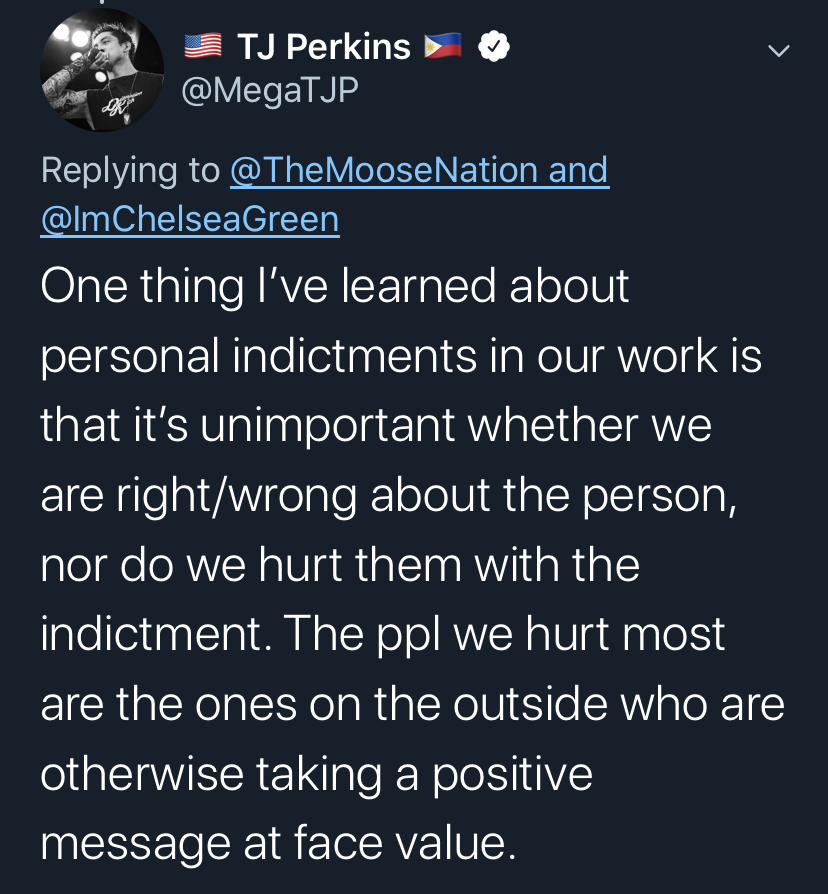Click "otherwise taking a positive" tweet line
The width and height of the screenshot is (828, 894).
316,775
